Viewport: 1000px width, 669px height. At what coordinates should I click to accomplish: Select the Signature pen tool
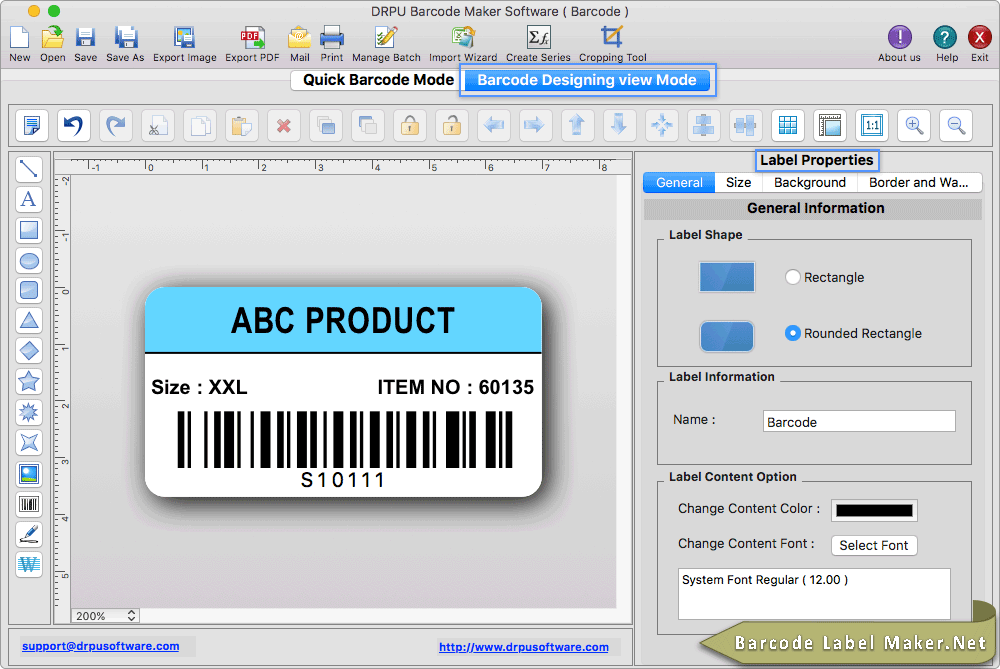click(x=29, y=534)
